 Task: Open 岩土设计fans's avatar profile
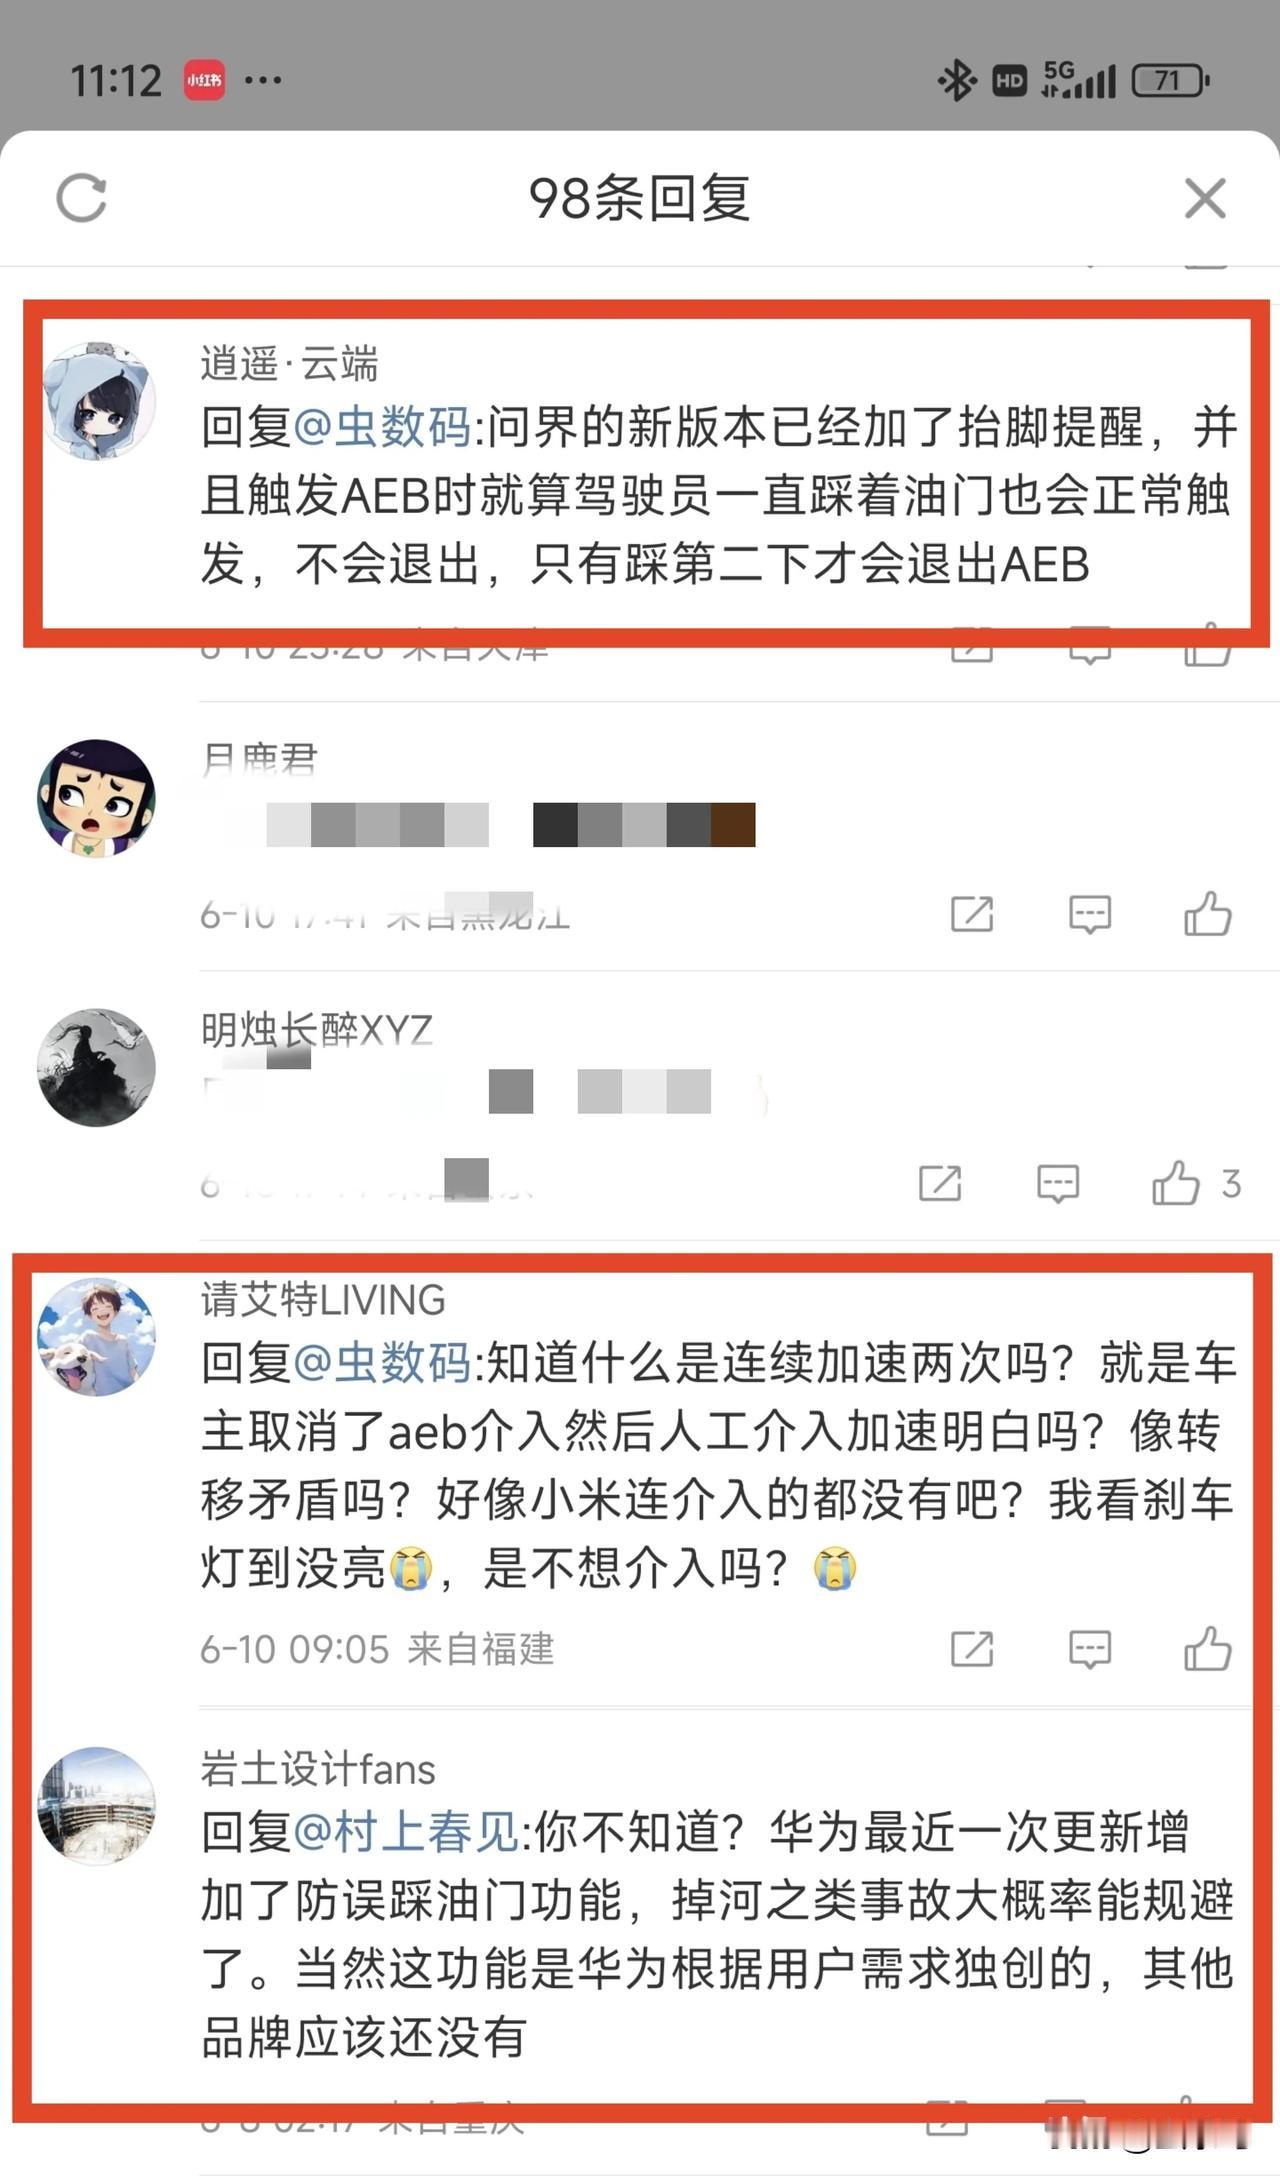point(96,1806)
